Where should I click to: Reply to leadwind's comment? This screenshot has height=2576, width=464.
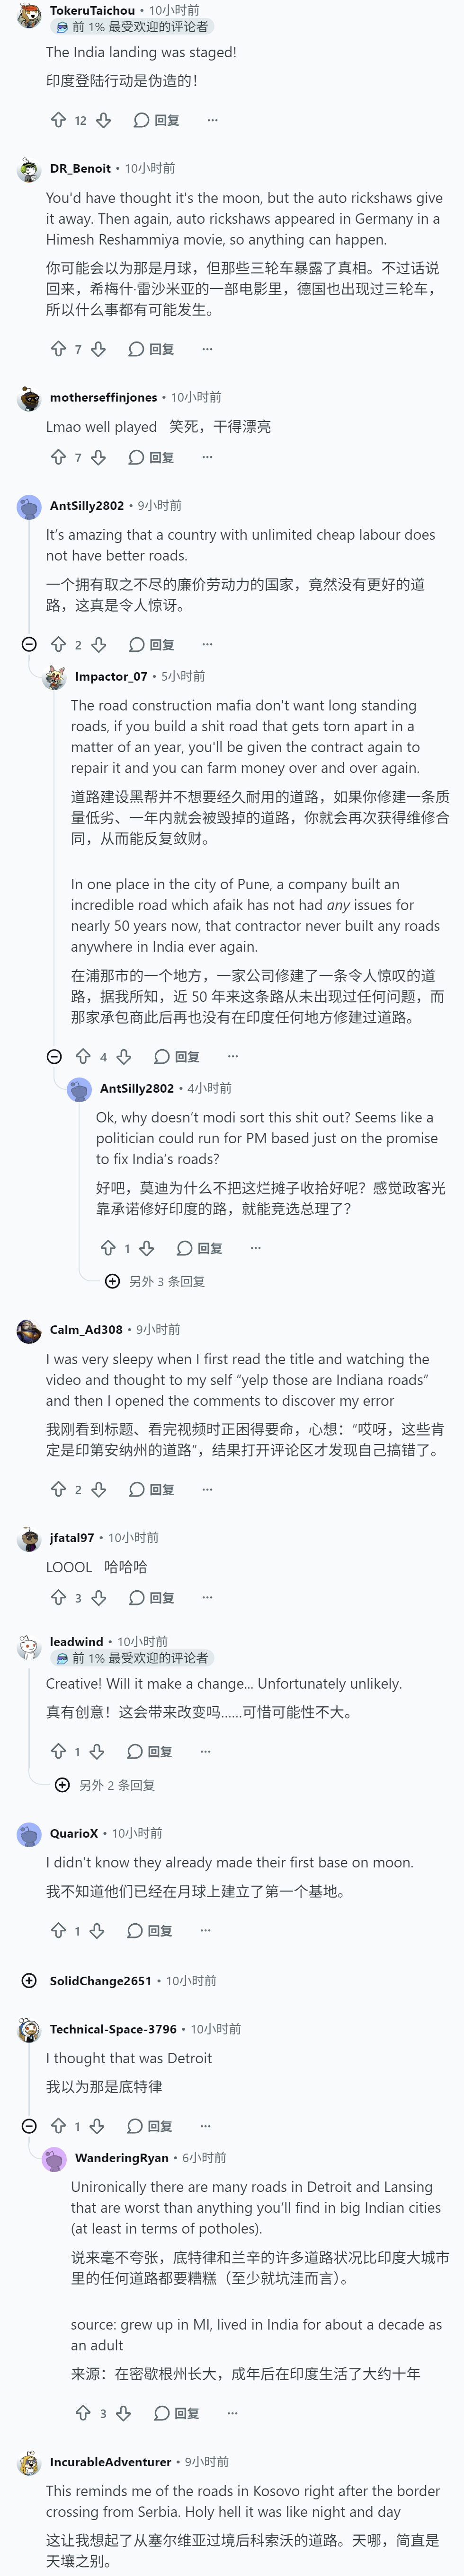click(150, 1751)
